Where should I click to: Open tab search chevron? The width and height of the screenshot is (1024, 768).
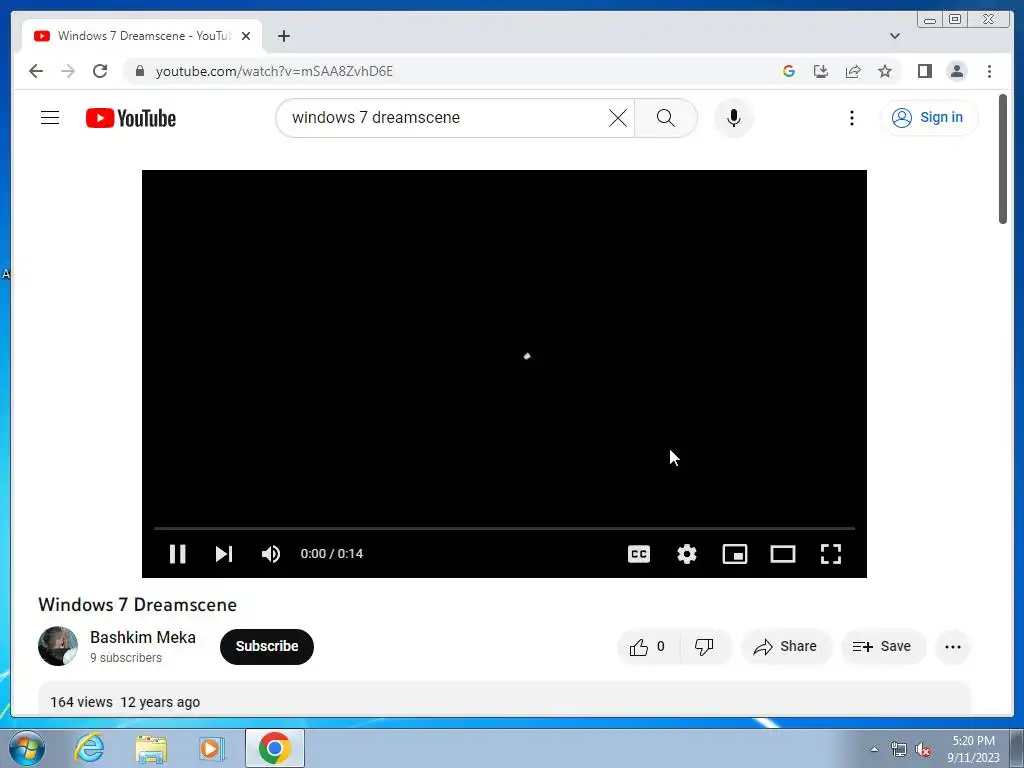[x=895, y=36]
